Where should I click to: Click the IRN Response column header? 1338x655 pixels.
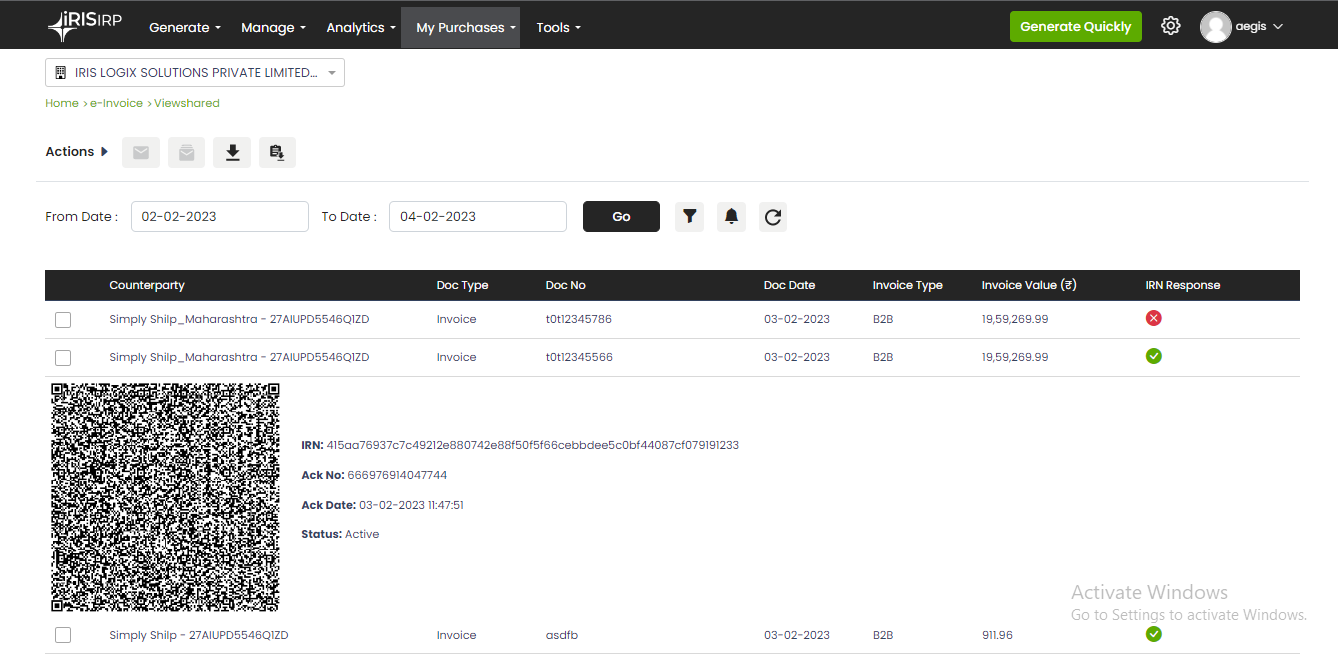click(x=1183, y=285)
